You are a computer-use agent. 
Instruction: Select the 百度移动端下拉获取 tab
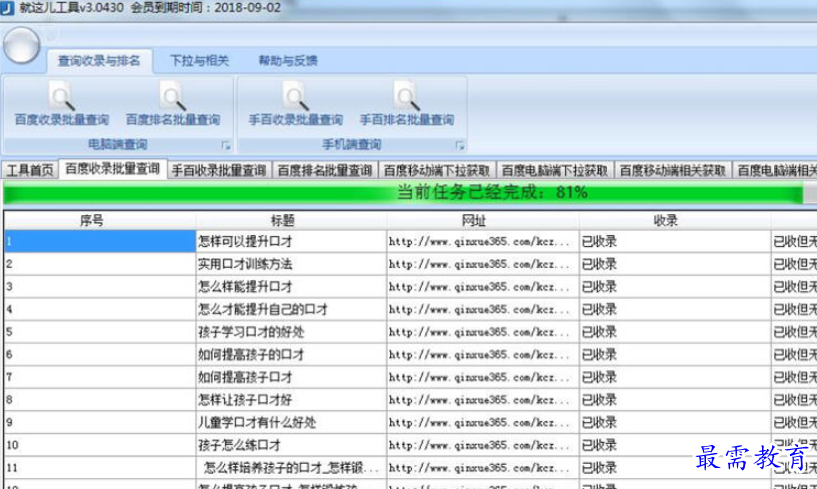[x=437, y=170]
